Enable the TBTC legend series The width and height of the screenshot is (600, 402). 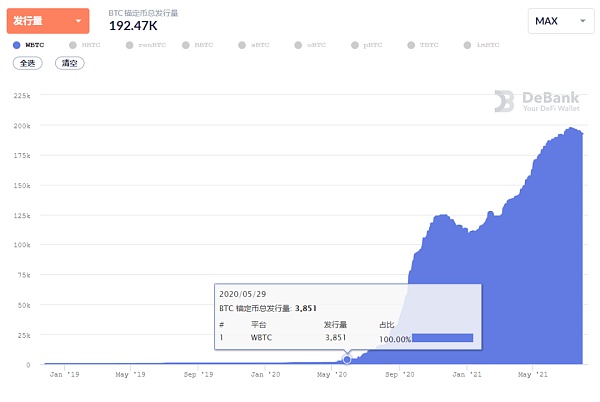428,45
